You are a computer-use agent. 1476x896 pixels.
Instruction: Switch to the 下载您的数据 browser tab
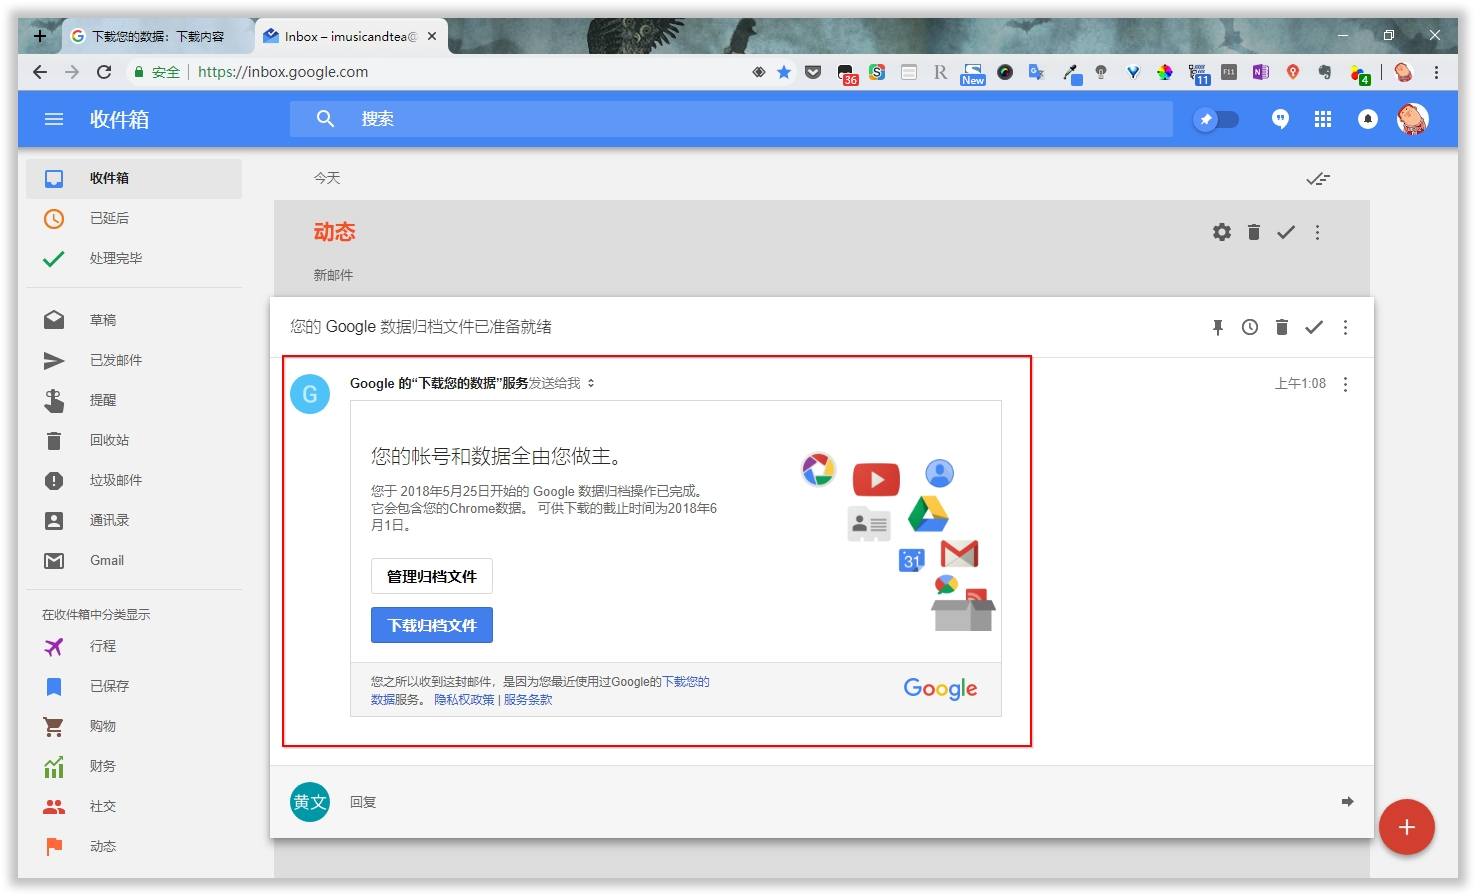(157, 36)
